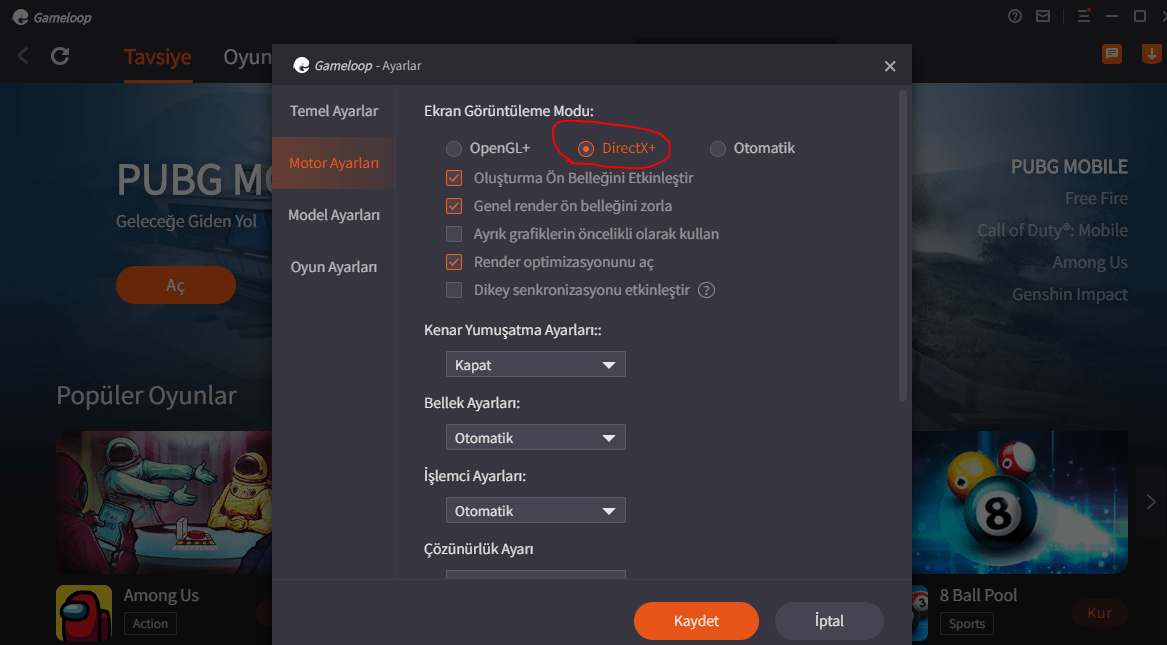1167x645 pixels.
Task: Open the Bellek Ayarları Otomatik dropdown
Action: 536,437
